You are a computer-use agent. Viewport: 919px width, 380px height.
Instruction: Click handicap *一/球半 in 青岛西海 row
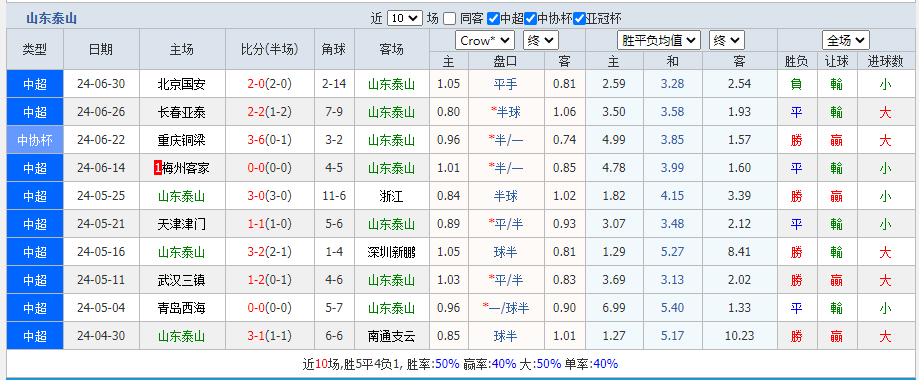point(506,308)
